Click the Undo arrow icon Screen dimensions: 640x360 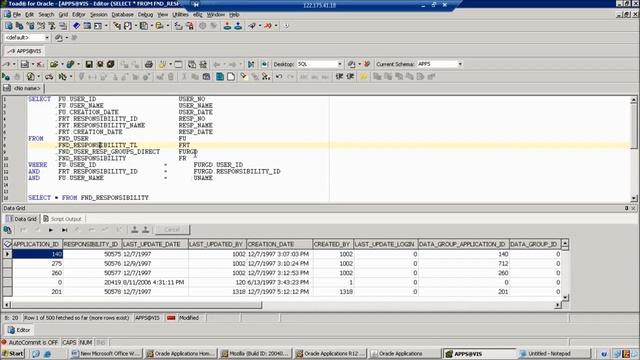click(x=279, y=77)
